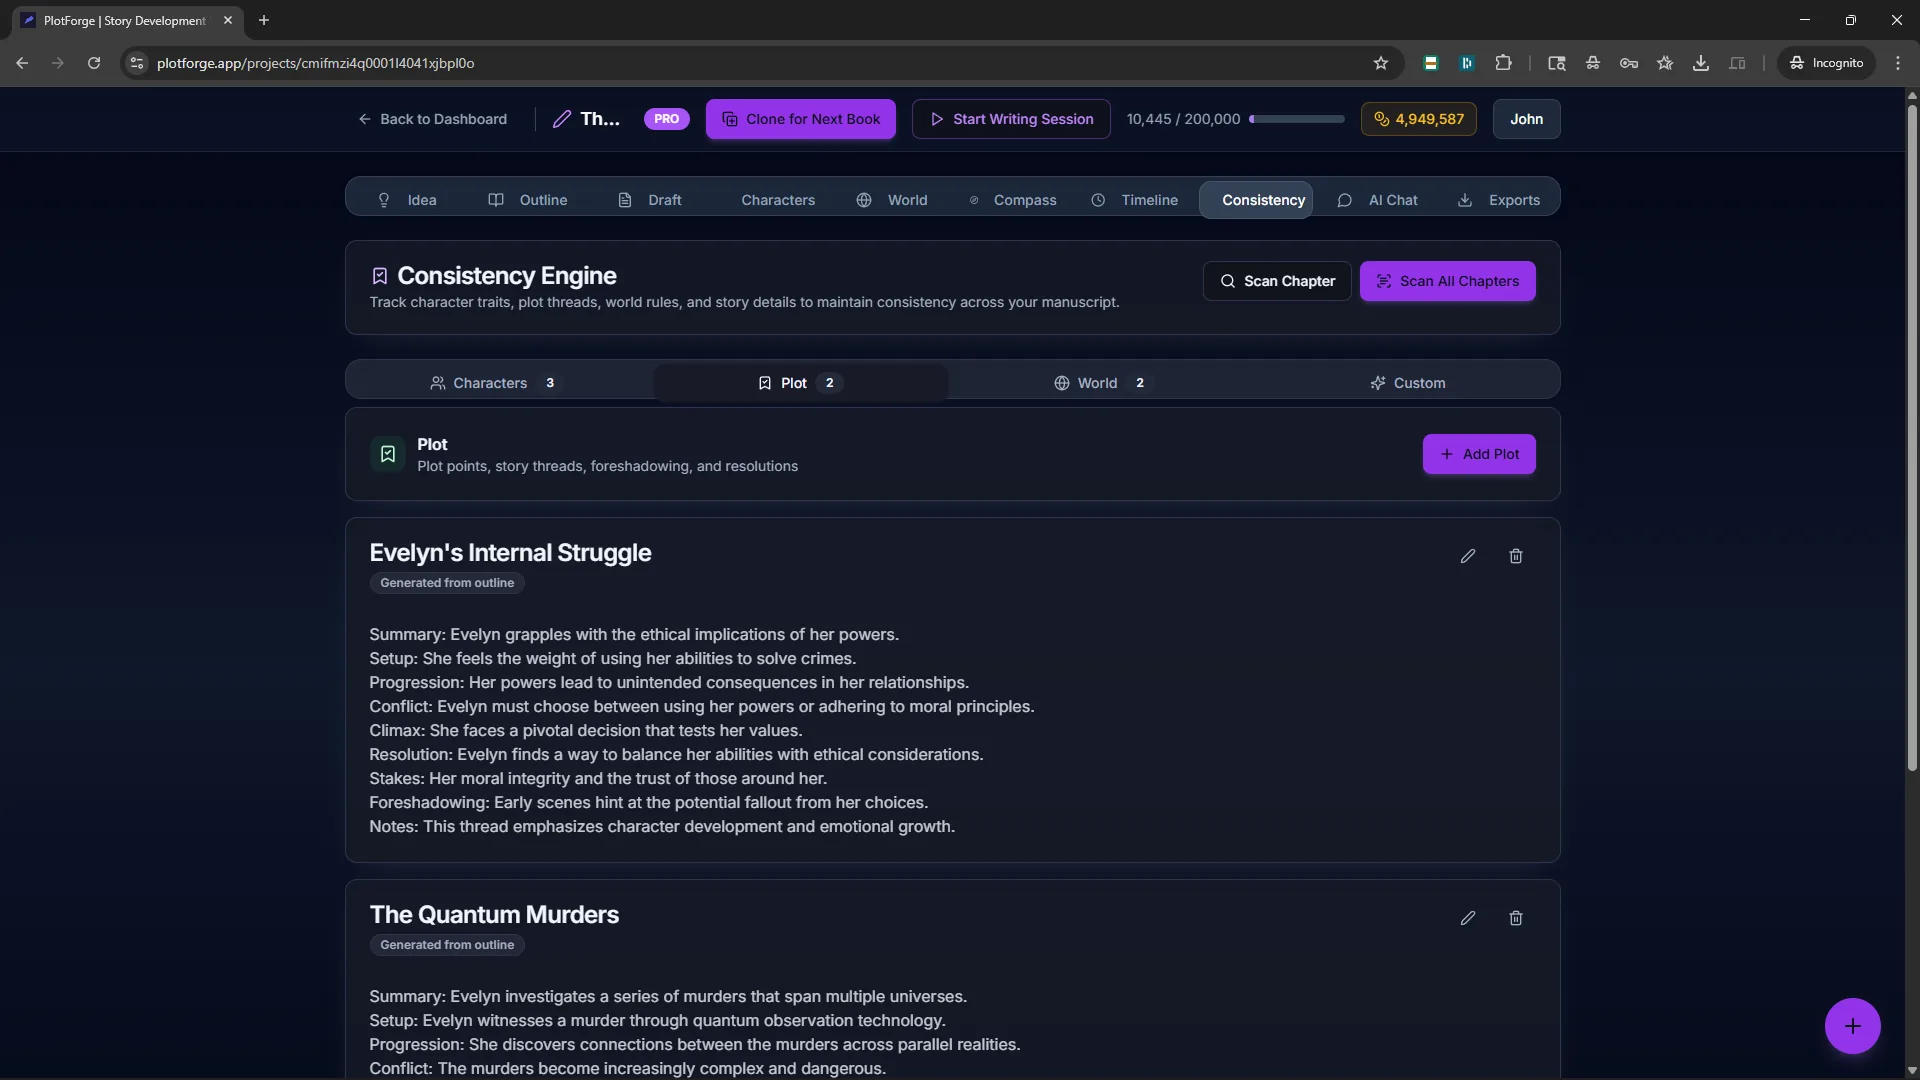Switch to the Compass tab
The height and width of the screenshot is (1080, 1920).
1013,200
